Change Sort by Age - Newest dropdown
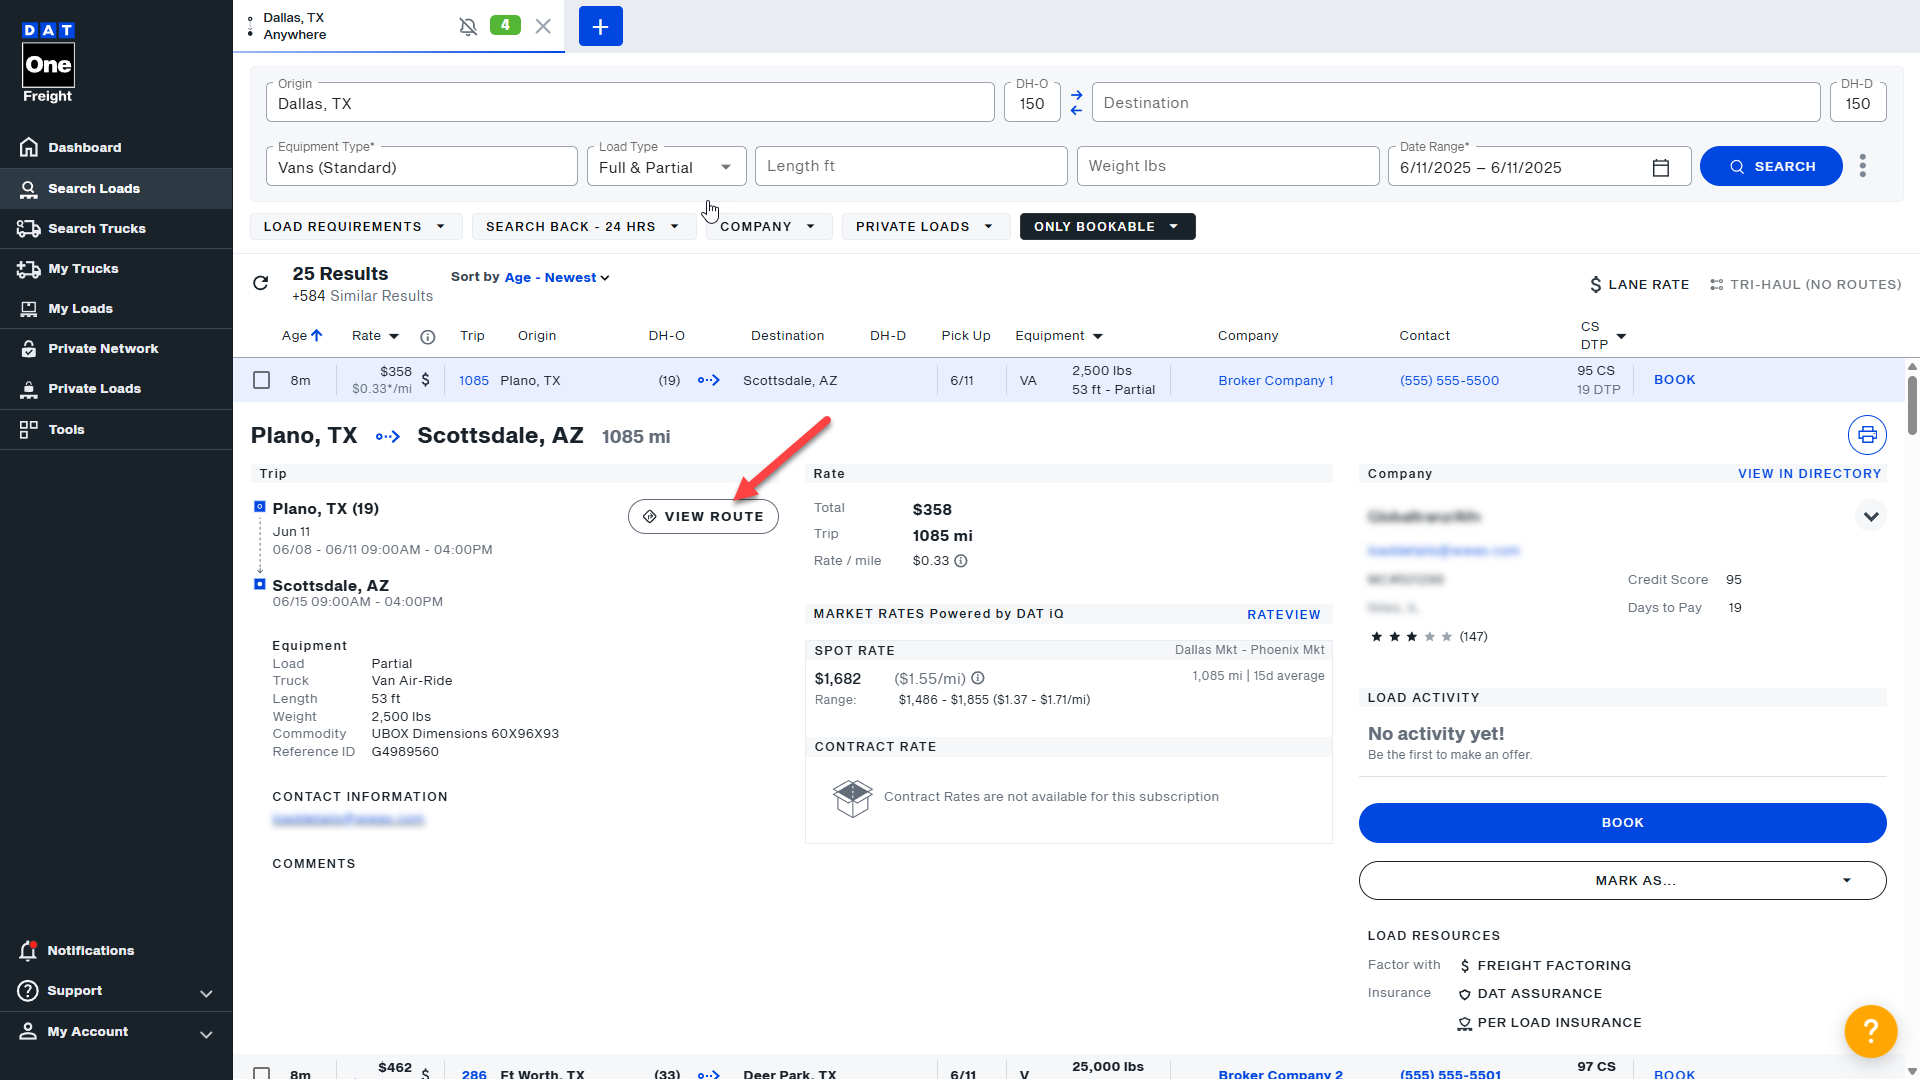This screenshot has width=1920, height=1080. tap(557, 277)
